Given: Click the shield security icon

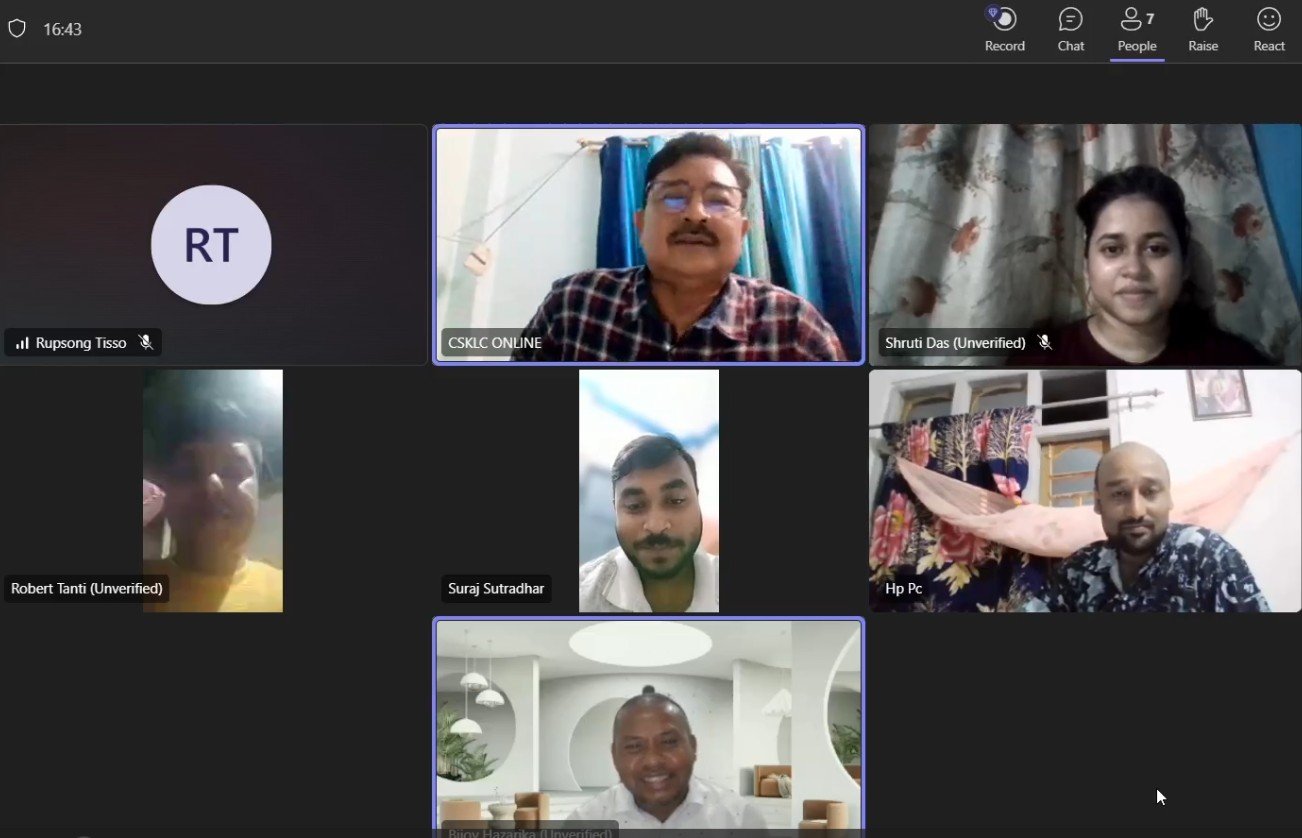Looking at the screenshot, I should [17, 29].
